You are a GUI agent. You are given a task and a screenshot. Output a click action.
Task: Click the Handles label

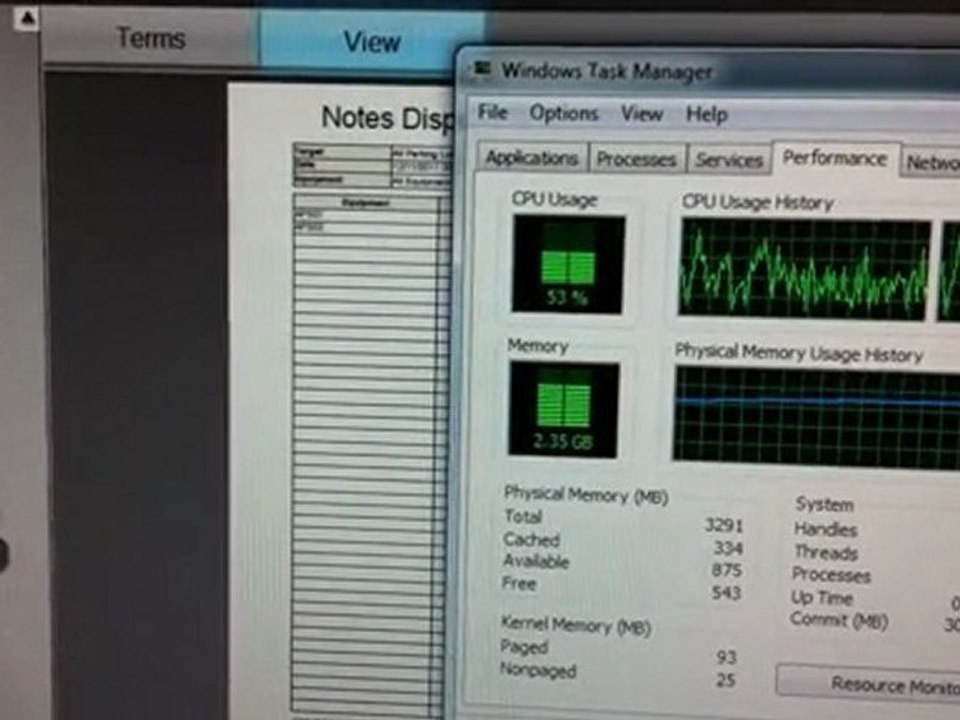[825, 528]
